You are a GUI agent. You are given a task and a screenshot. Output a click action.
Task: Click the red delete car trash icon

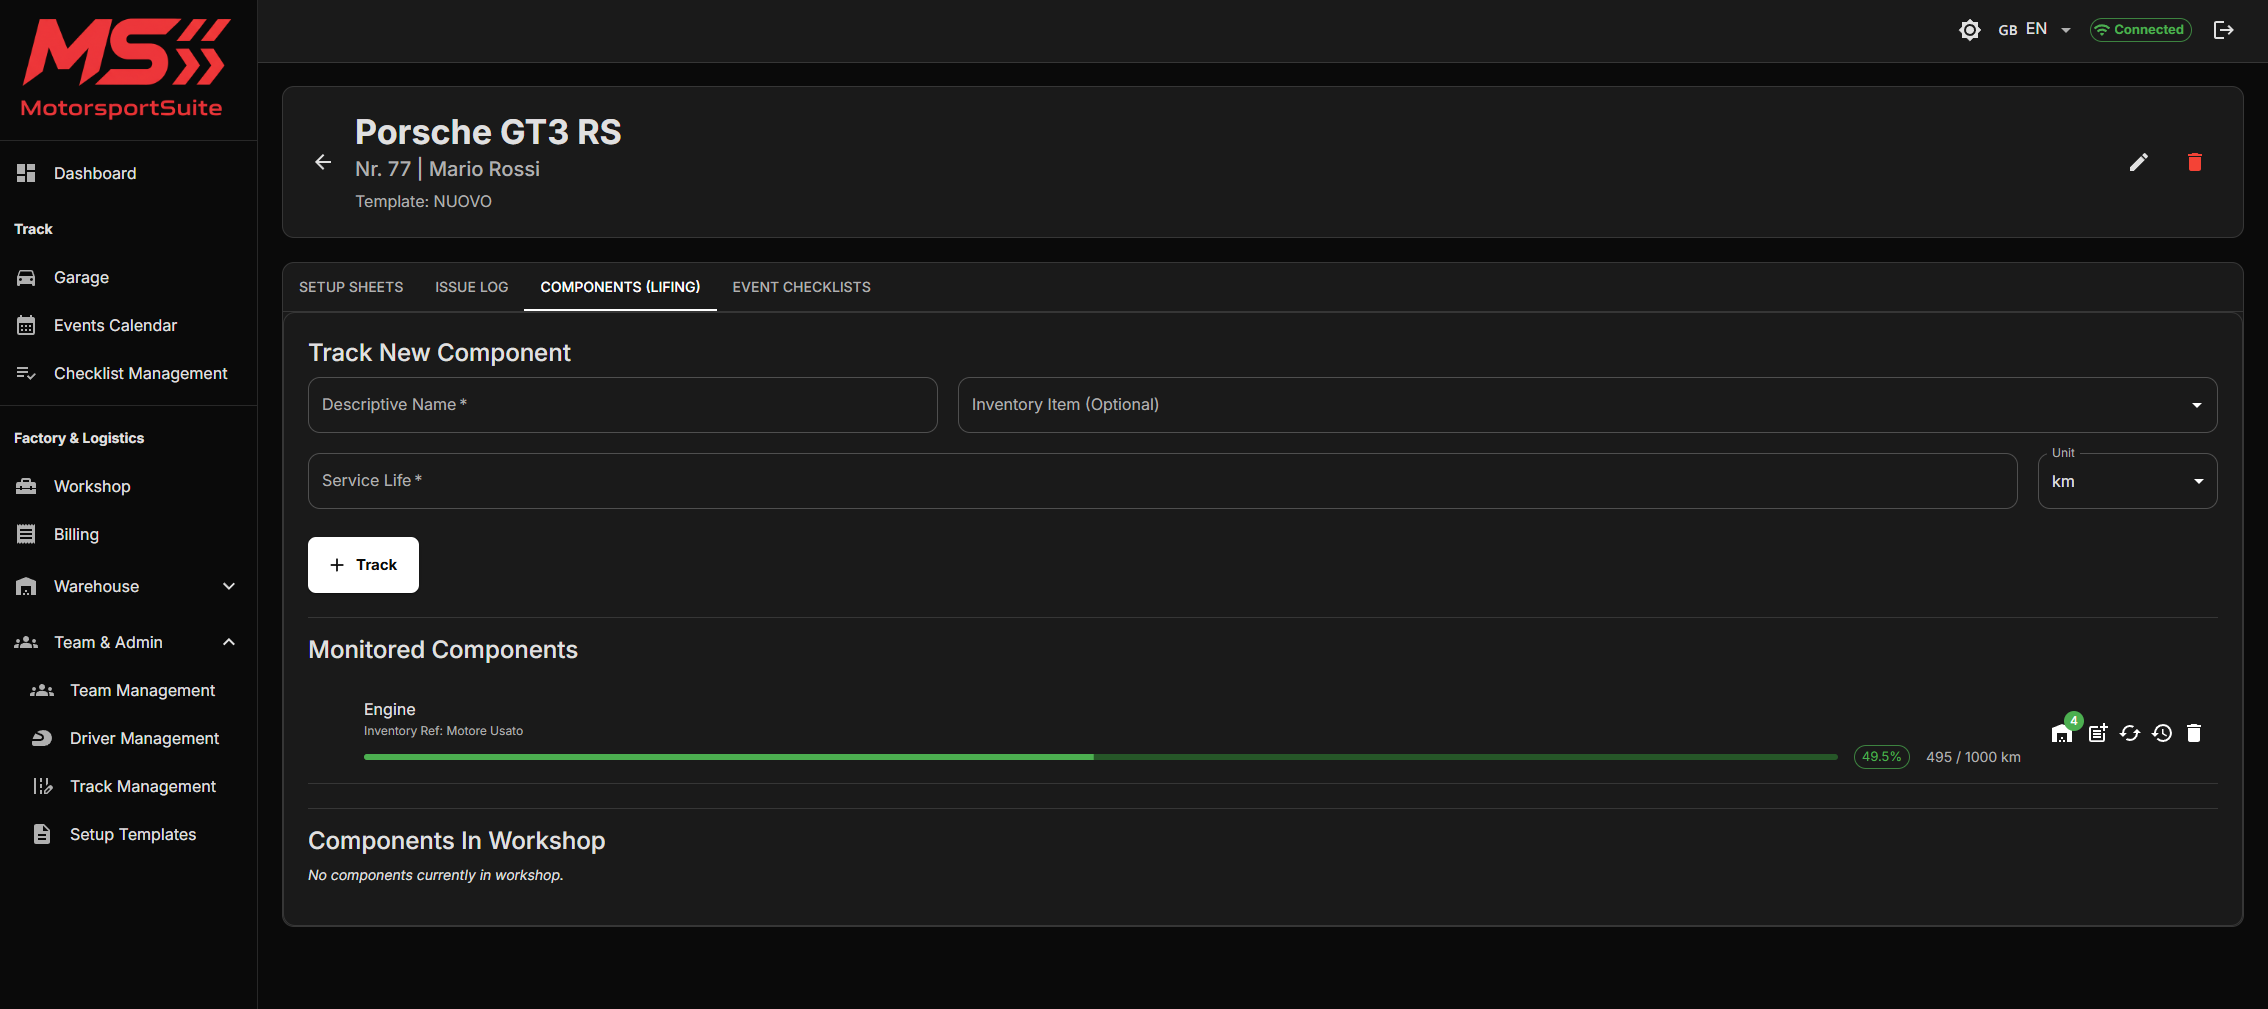pos(2194,162)
